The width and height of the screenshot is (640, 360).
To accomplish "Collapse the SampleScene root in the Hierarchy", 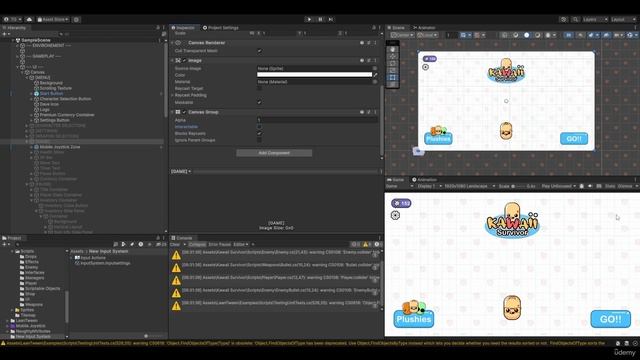I will point(13,40).
